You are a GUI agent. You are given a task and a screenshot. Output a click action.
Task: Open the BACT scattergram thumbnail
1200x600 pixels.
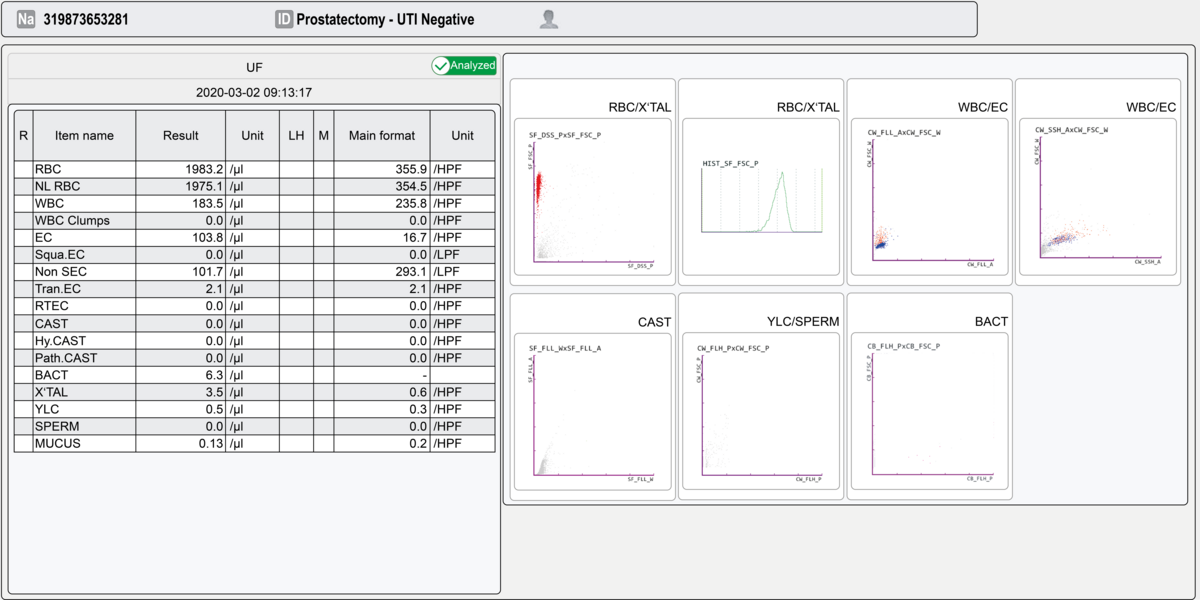[929, 412]
